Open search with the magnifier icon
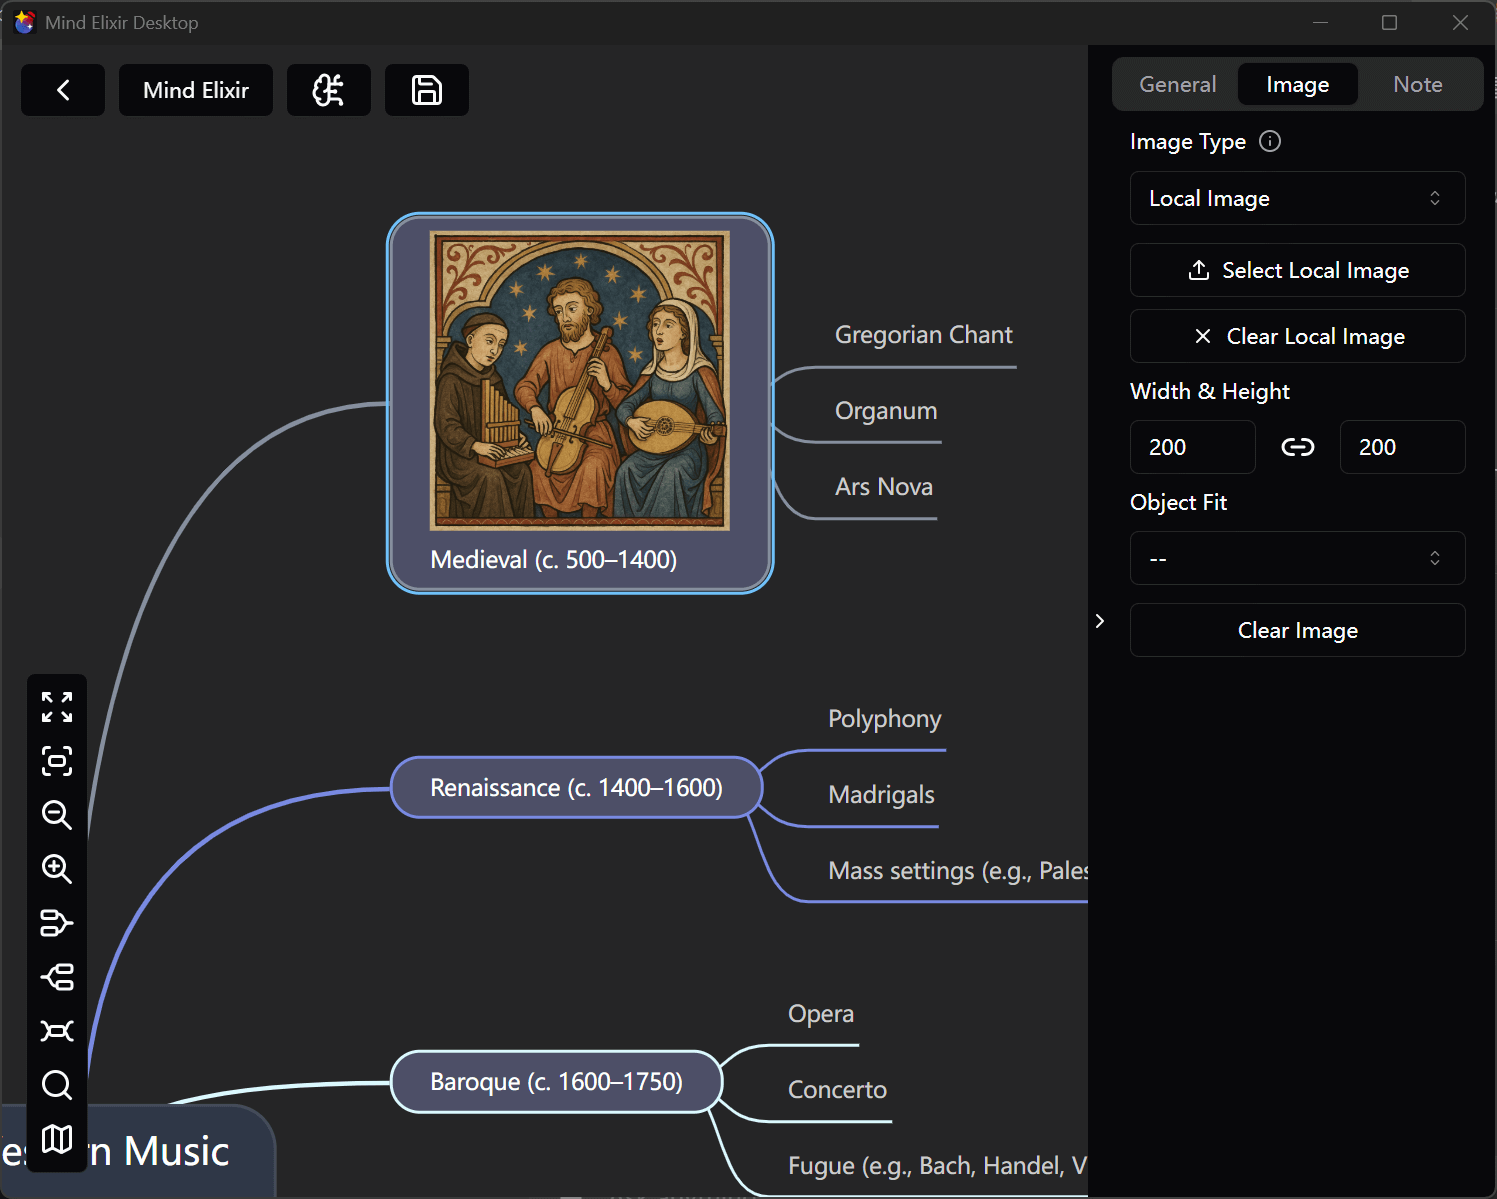 point(57,1085)
